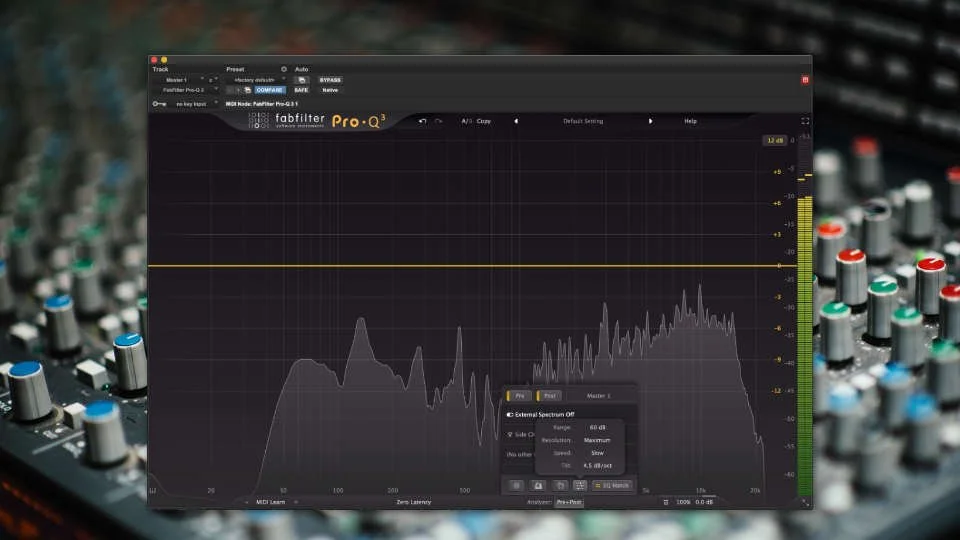This screenshot has width=960, height=540.
Task: Open the FabFilter Pro-Q 3 plug-in selector
Action: click(184, 90)
